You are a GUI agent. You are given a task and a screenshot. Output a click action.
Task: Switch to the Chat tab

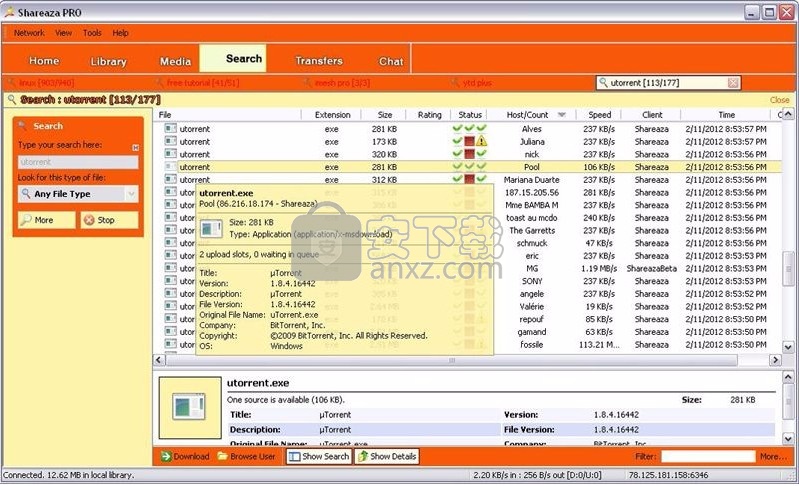(391, 61)
